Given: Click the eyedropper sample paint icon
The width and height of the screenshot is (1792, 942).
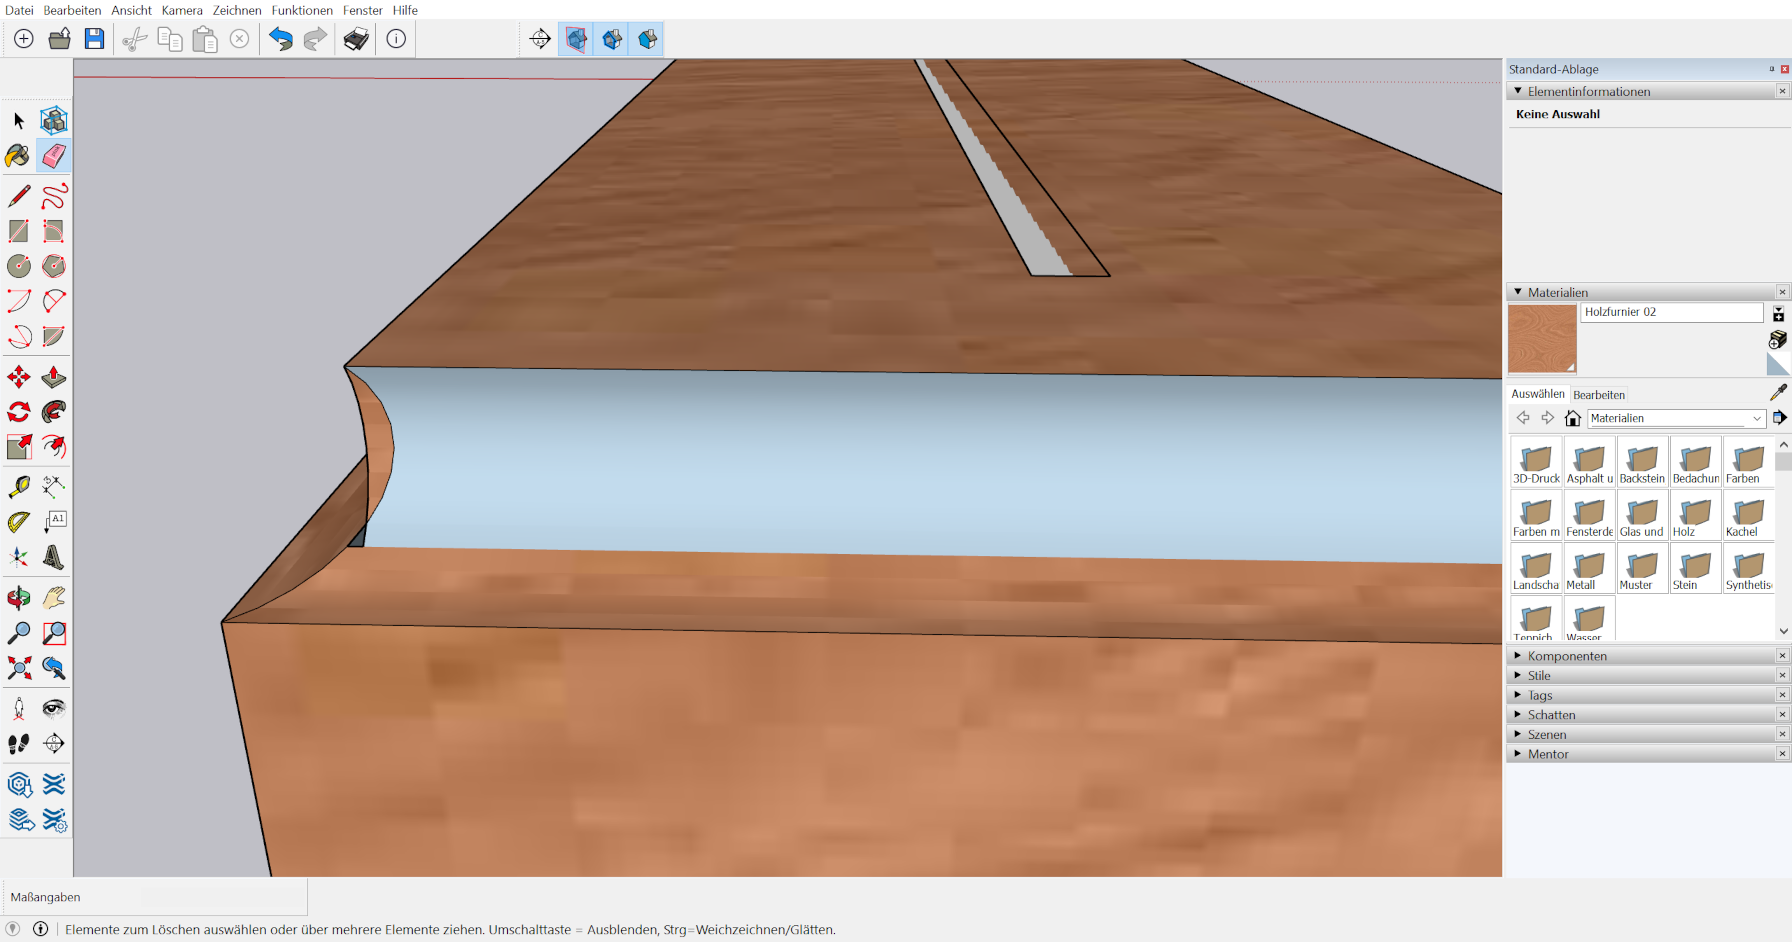Looking at the screenshot, I should [1778, 393].
